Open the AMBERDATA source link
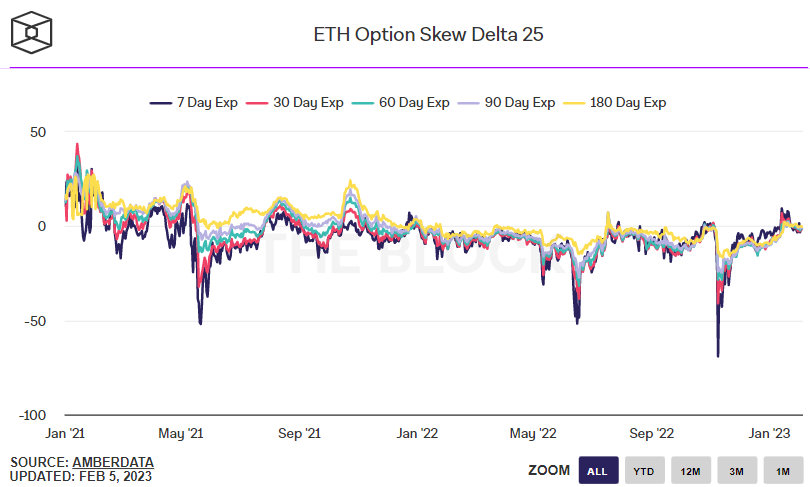This screenshot has height=487, width=810. pyautogui.click(x=113, y=462)
